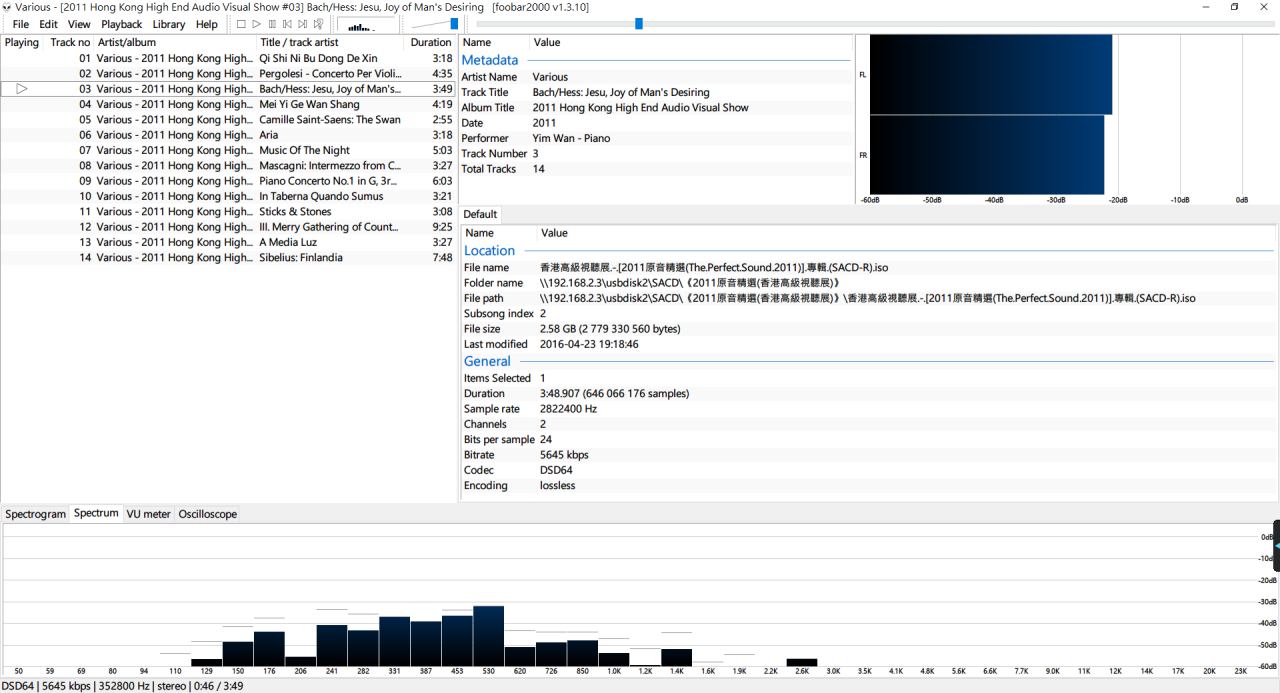Select track 14 Sibelius: Finlandia

[300, 258]
